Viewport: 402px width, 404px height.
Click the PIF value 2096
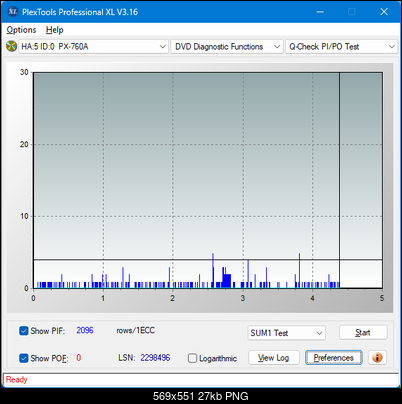pos(85,330)
